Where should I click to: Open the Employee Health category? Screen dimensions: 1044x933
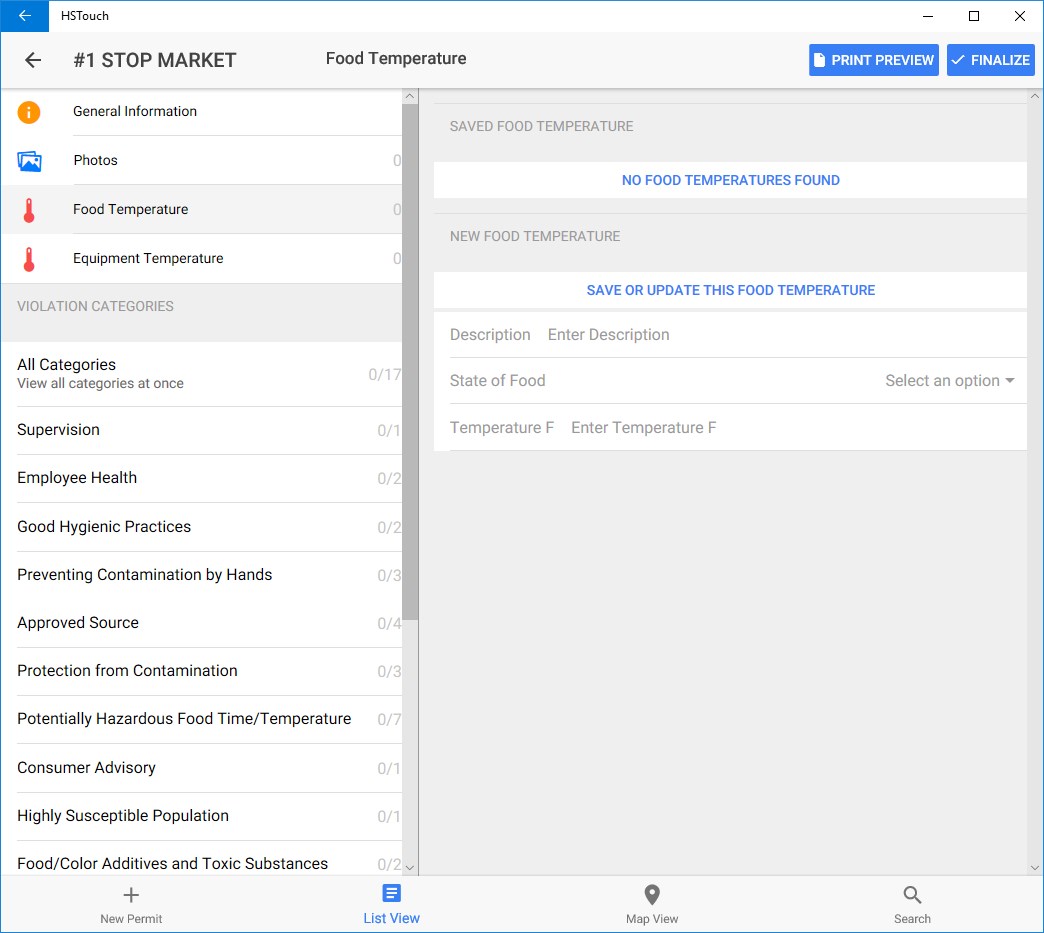click(x=201, y=478)
